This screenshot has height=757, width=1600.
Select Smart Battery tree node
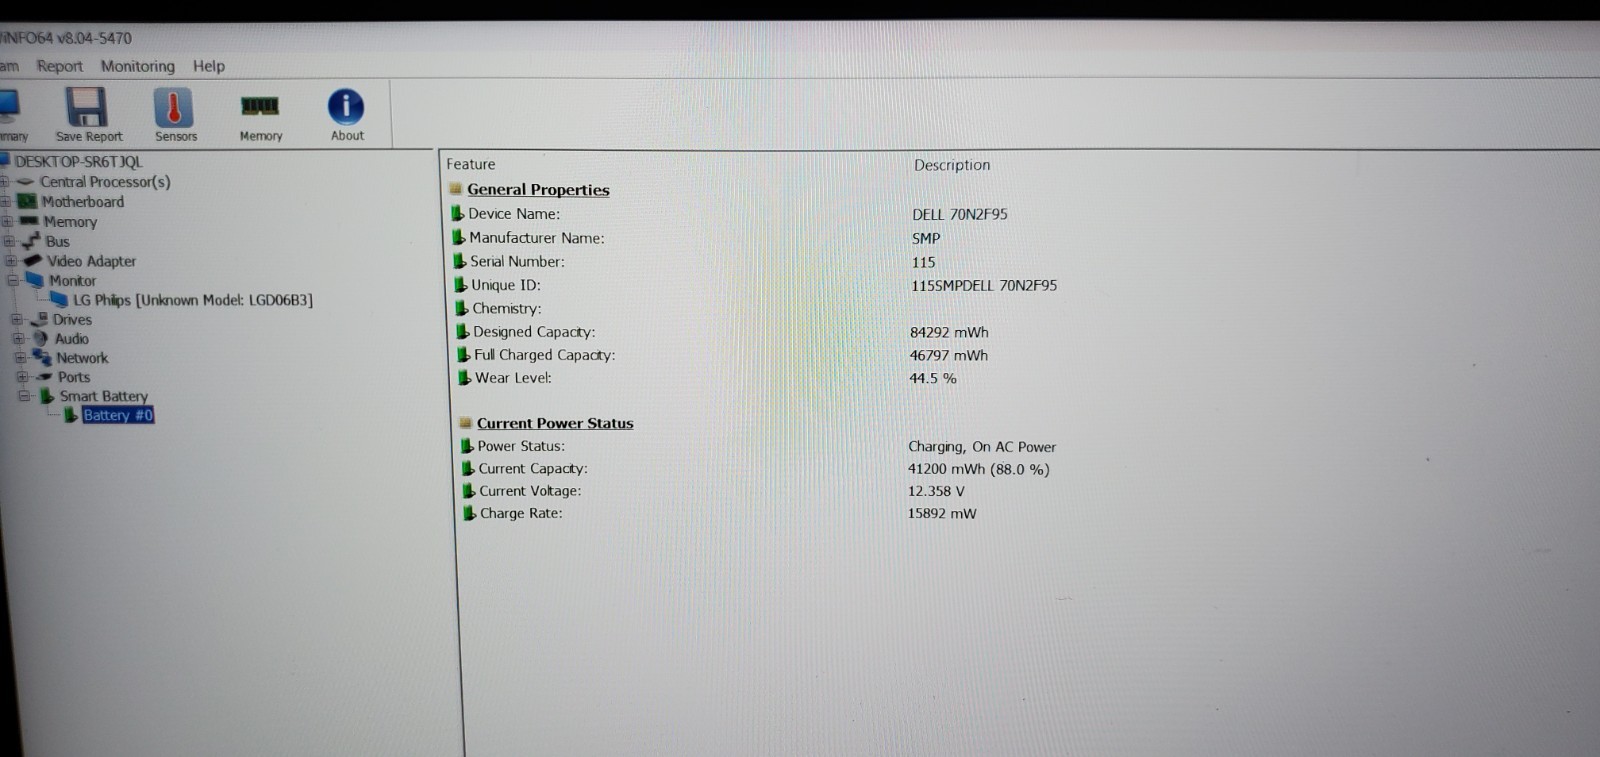pyautogui.click(x=104, y=396)
